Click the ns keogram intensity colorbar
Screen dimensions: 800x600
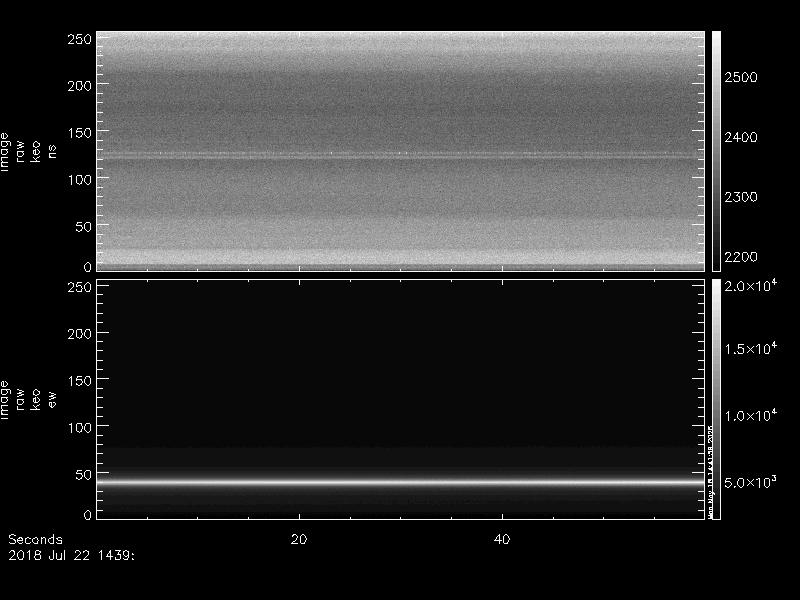pos(716,151)
